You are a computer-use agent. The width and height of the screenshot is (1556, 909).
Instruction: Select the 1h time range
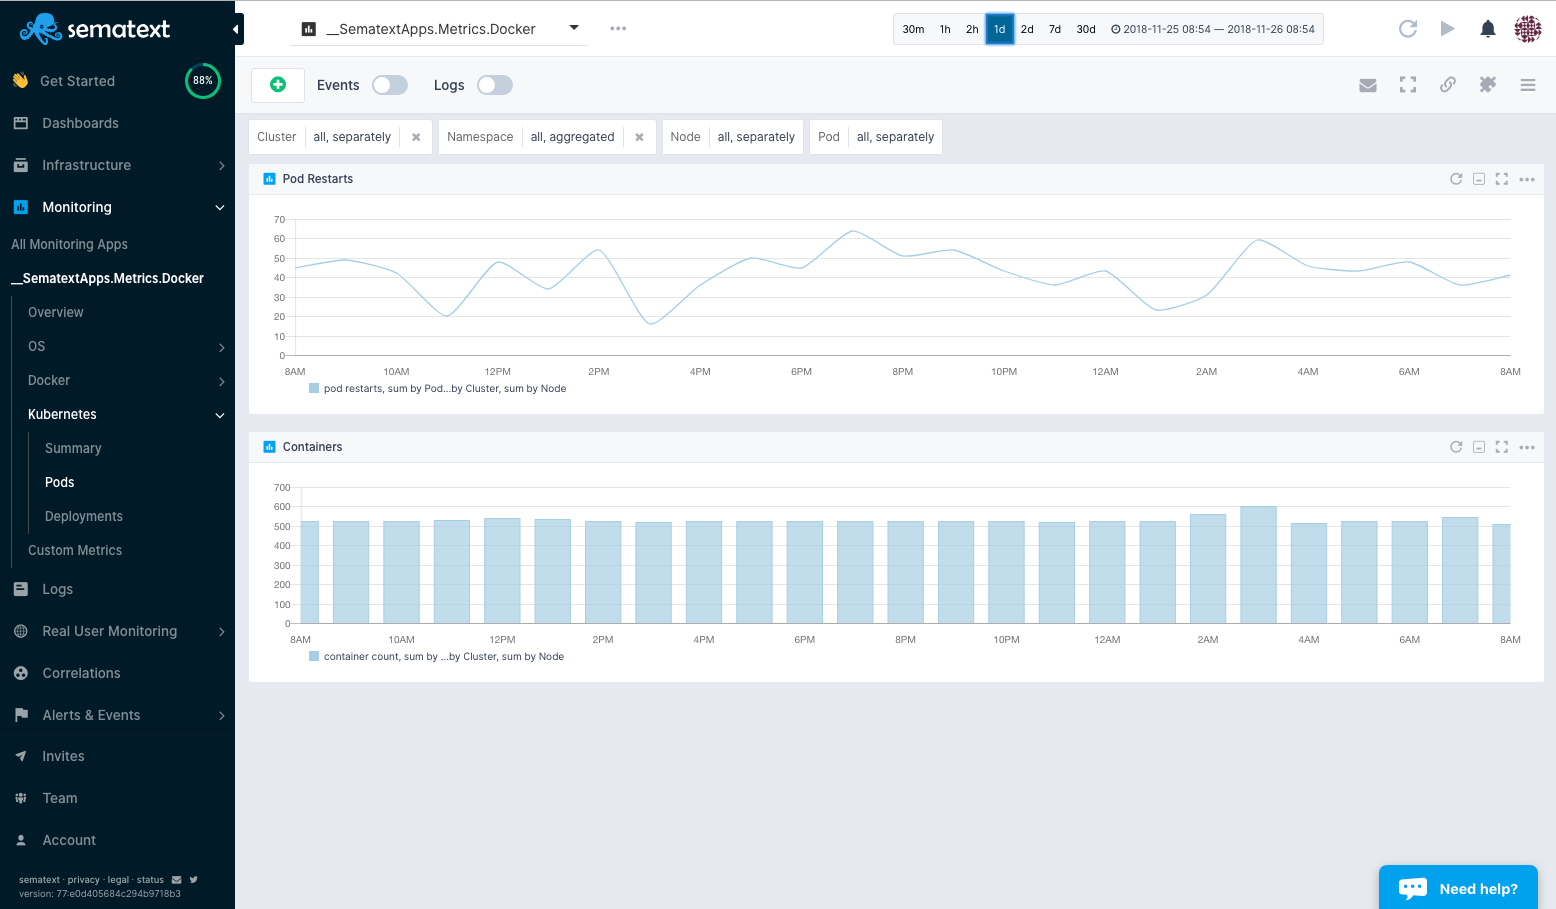tap(945, 29)
